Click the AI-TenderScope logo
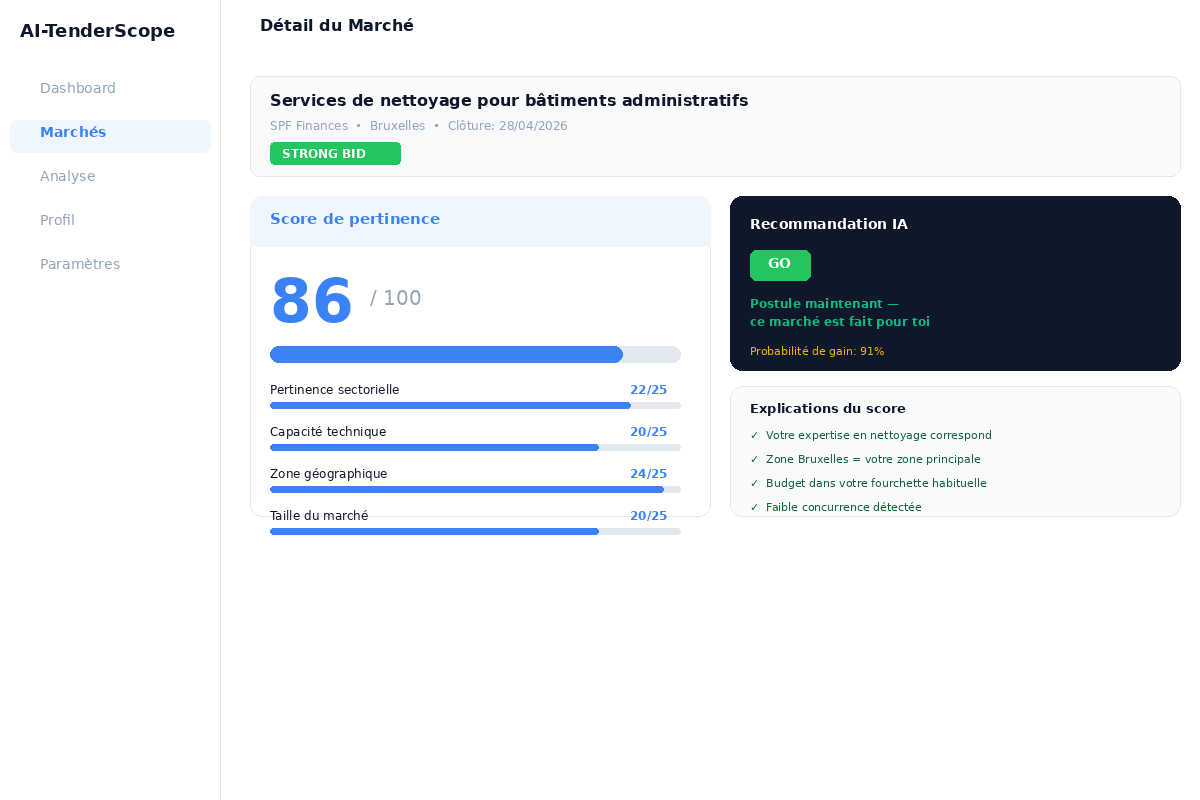The height and width of the screenshot is (800, 1200). coord(97,31)
